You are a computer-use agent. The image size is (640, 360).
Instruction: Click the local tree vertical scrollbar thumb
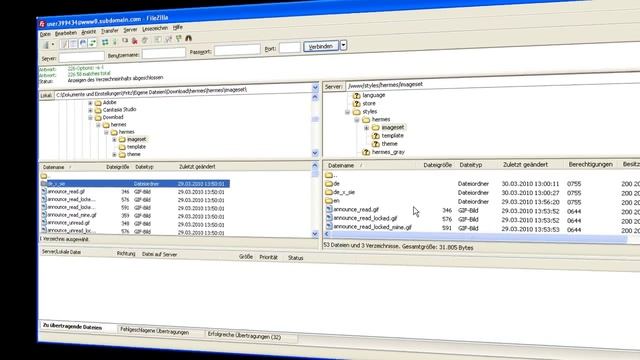pos(315,119)
